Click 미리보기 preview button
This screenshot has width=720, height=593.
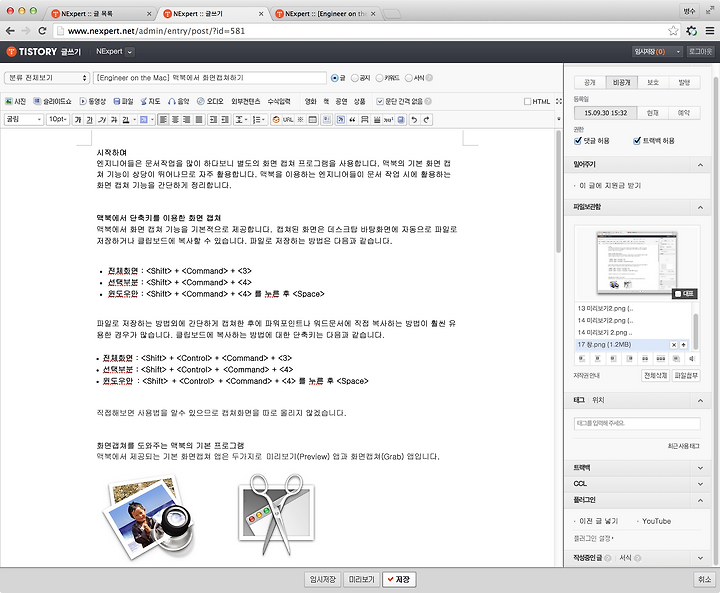(362, 580)
